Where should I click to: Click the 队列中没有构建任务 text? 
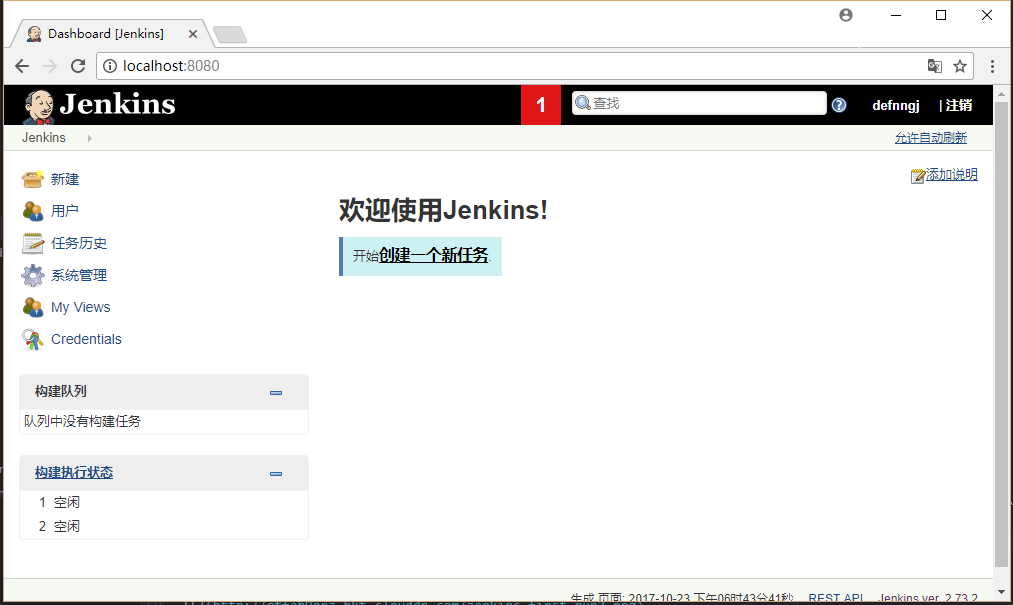click(x=82, y=421)
